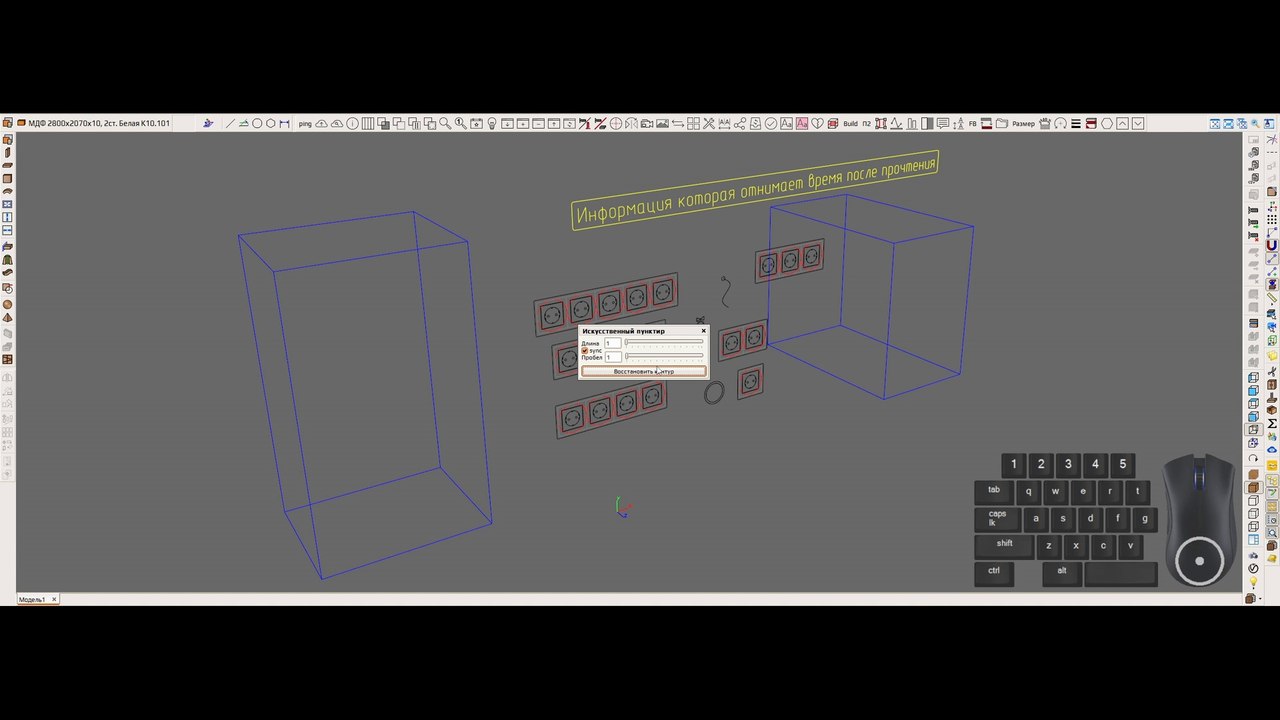Click the check mark circle icon
Viewport: 1280px width, 720px height.
[771, 124]
